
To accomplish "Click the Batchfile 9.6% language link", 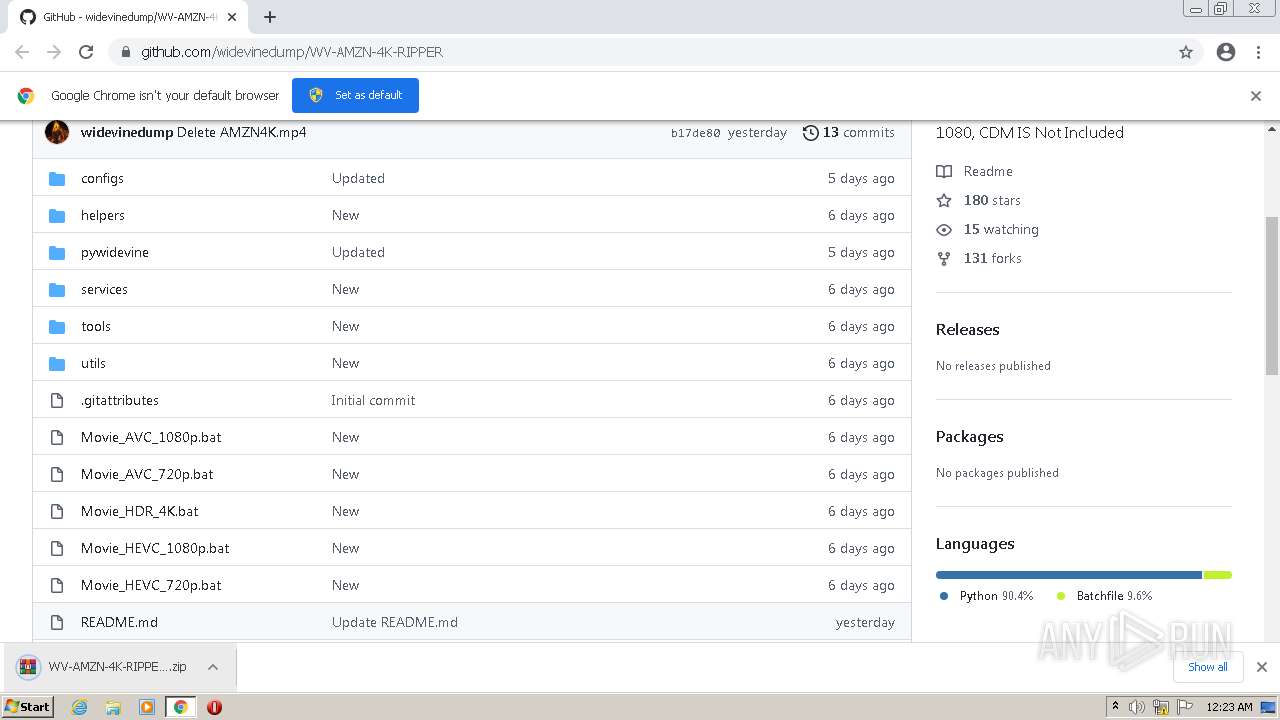I will coord(1105,596).
